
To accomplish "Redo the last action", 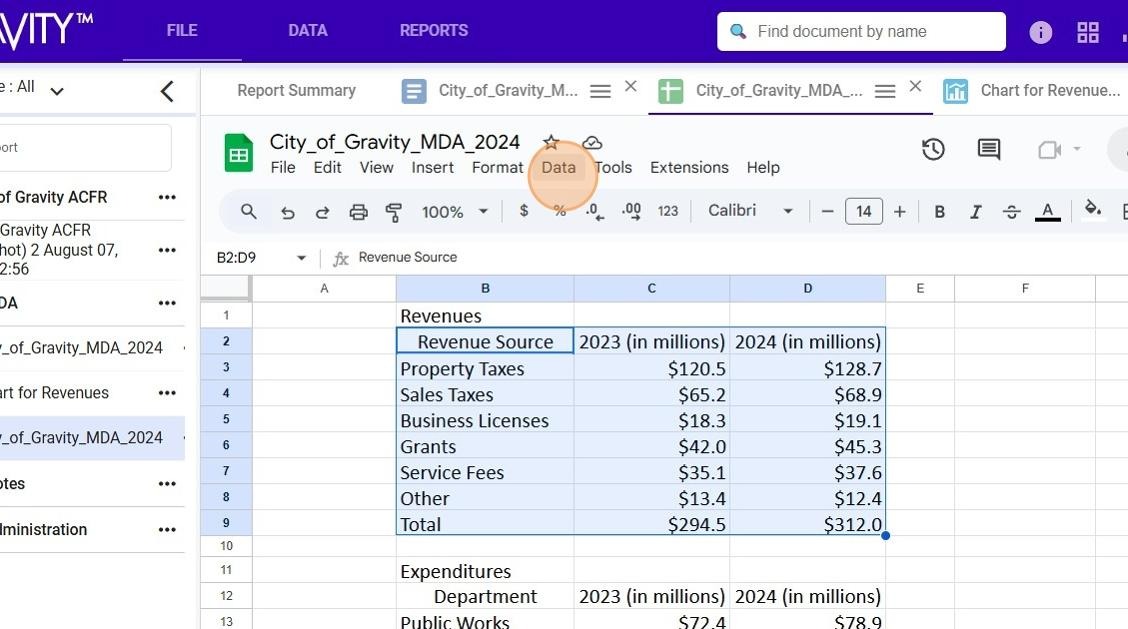I will tap(322, 212).
